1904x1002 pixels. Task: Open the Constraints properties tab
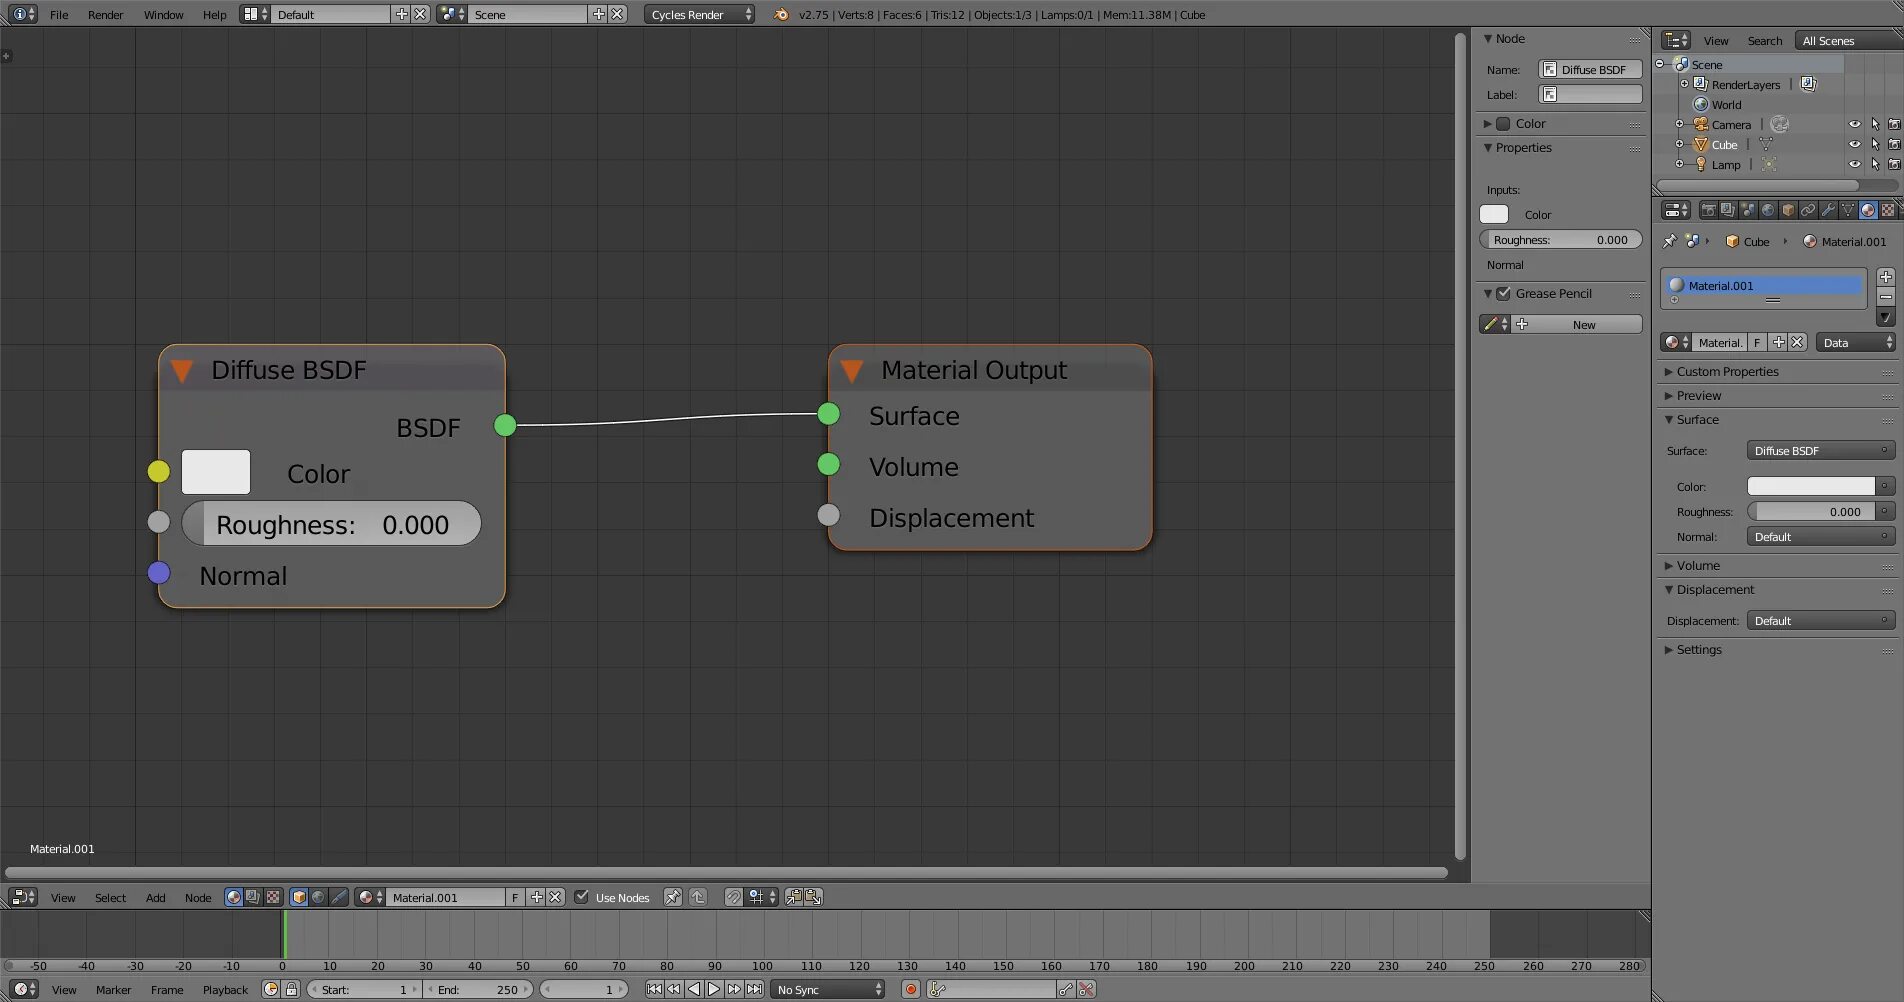[1808, 210]
